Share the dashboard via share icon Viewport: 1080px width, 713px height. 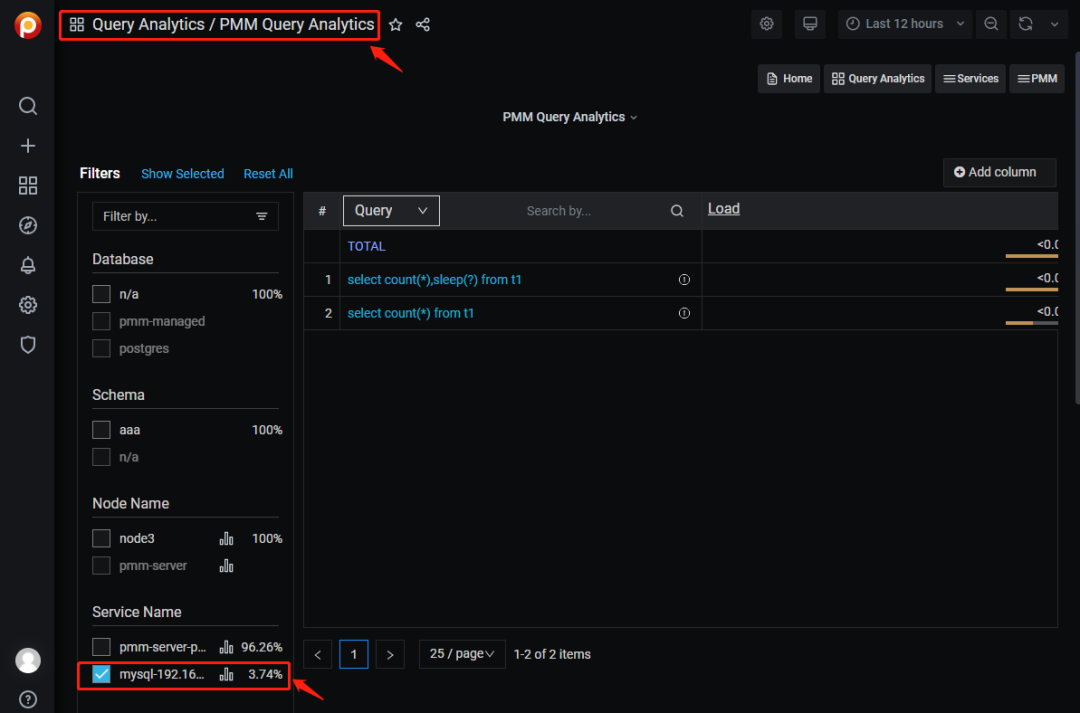tap(423, 25)
